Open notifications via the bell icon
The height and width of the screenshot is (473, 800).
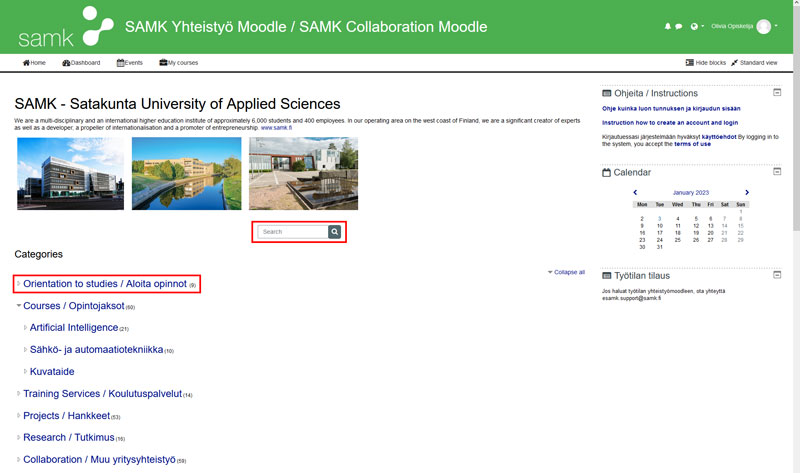pos(667,27)
